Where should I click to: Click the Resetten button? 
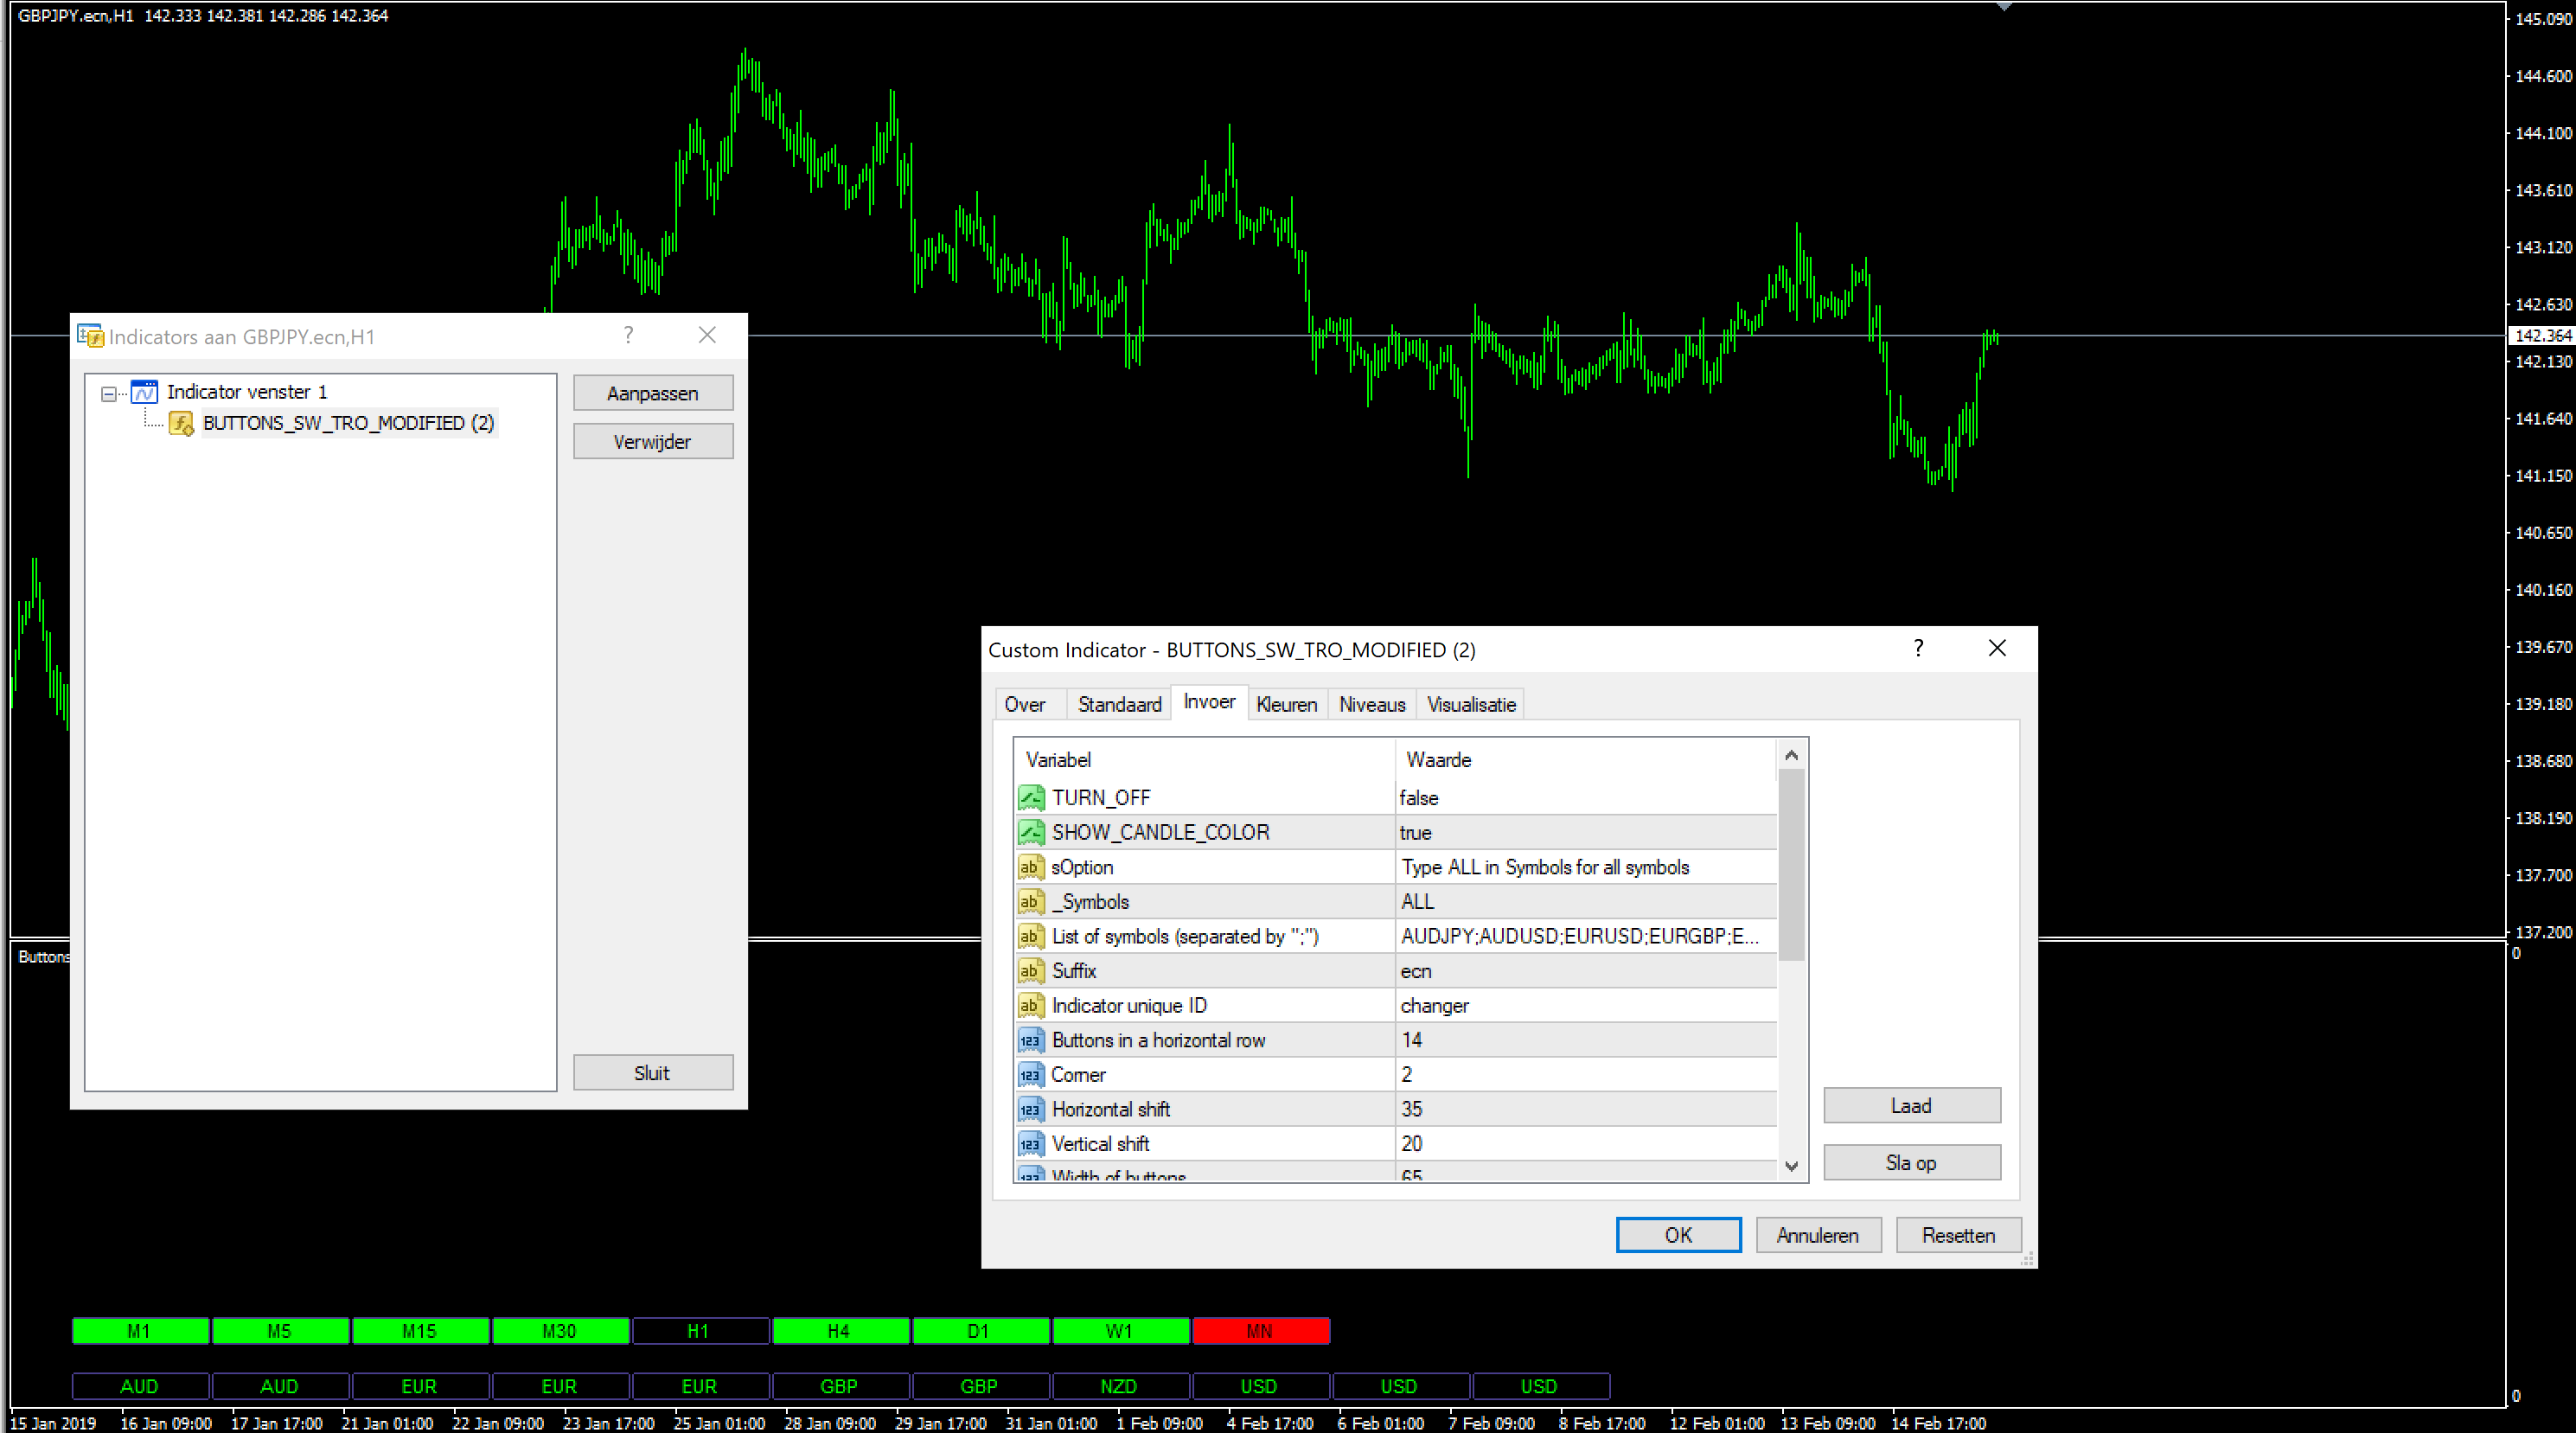tap(1957, 1235)
